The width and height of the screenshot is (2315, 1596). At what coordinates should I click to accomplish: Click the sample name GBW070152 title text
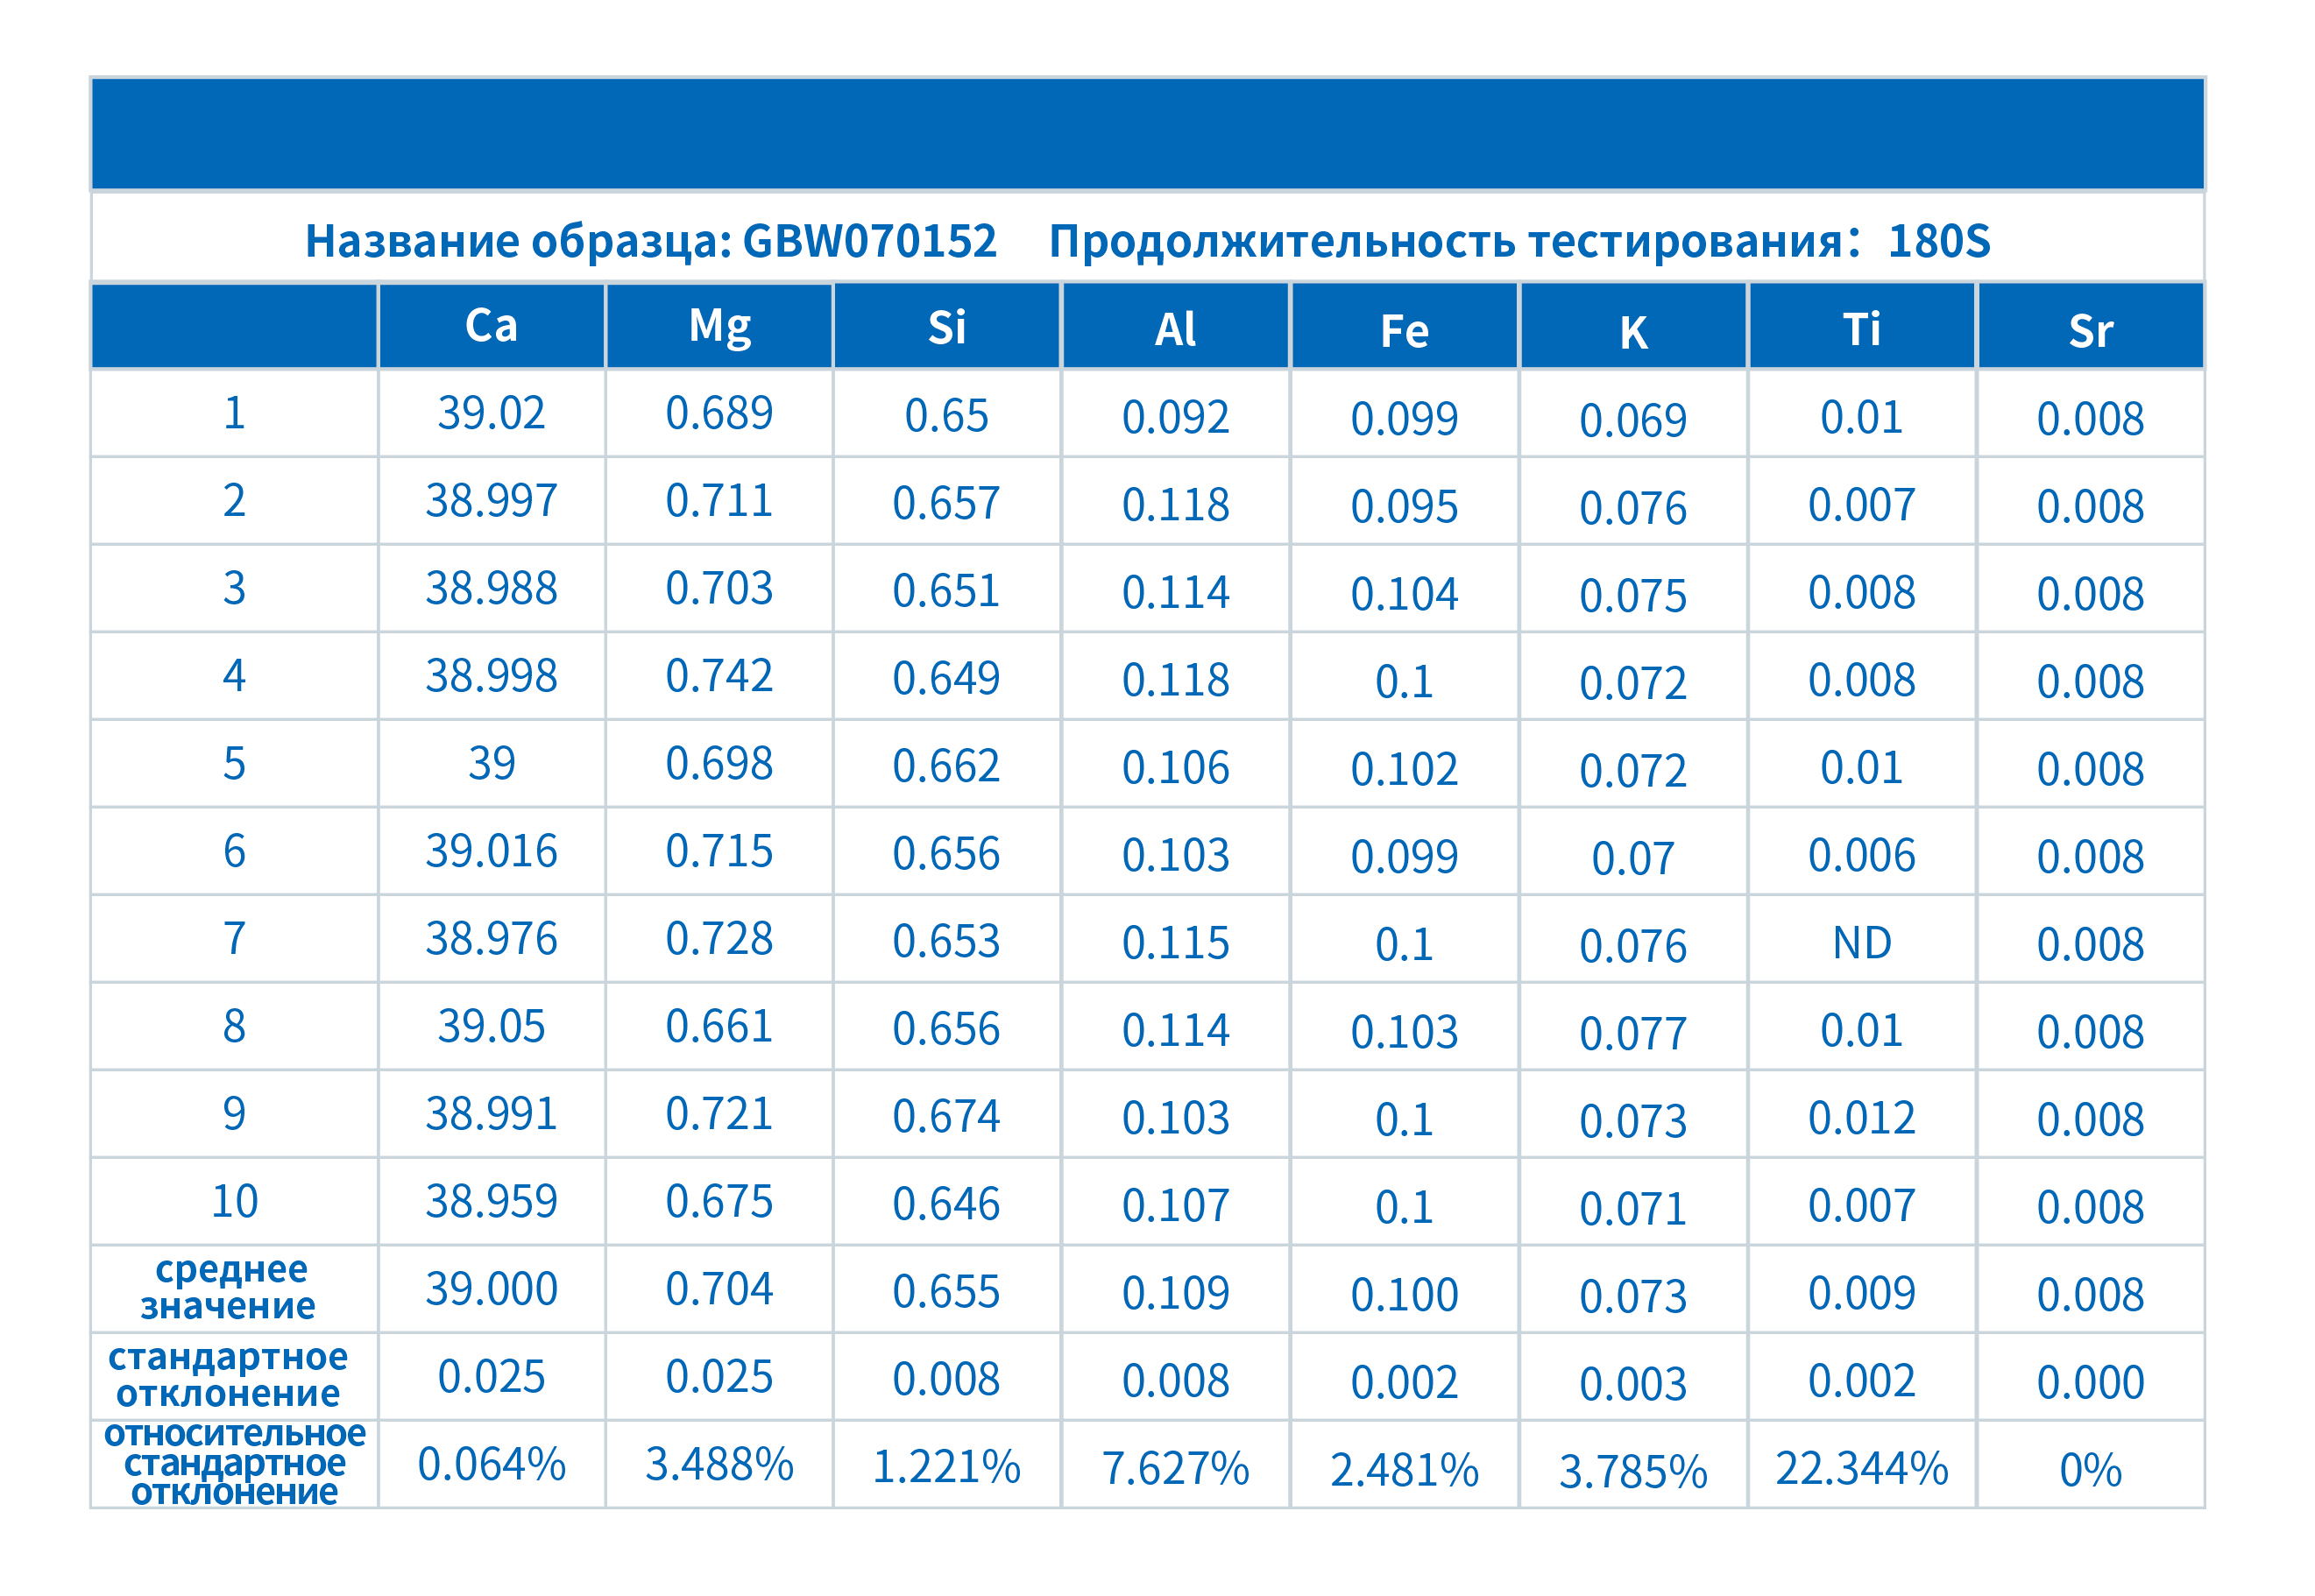coord(650,241)
